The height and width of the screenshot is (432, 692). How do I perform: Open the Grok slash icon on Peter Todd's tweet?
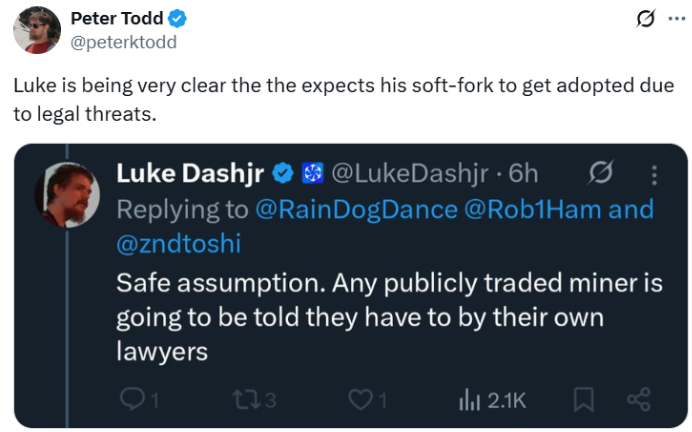coord(646,19)
